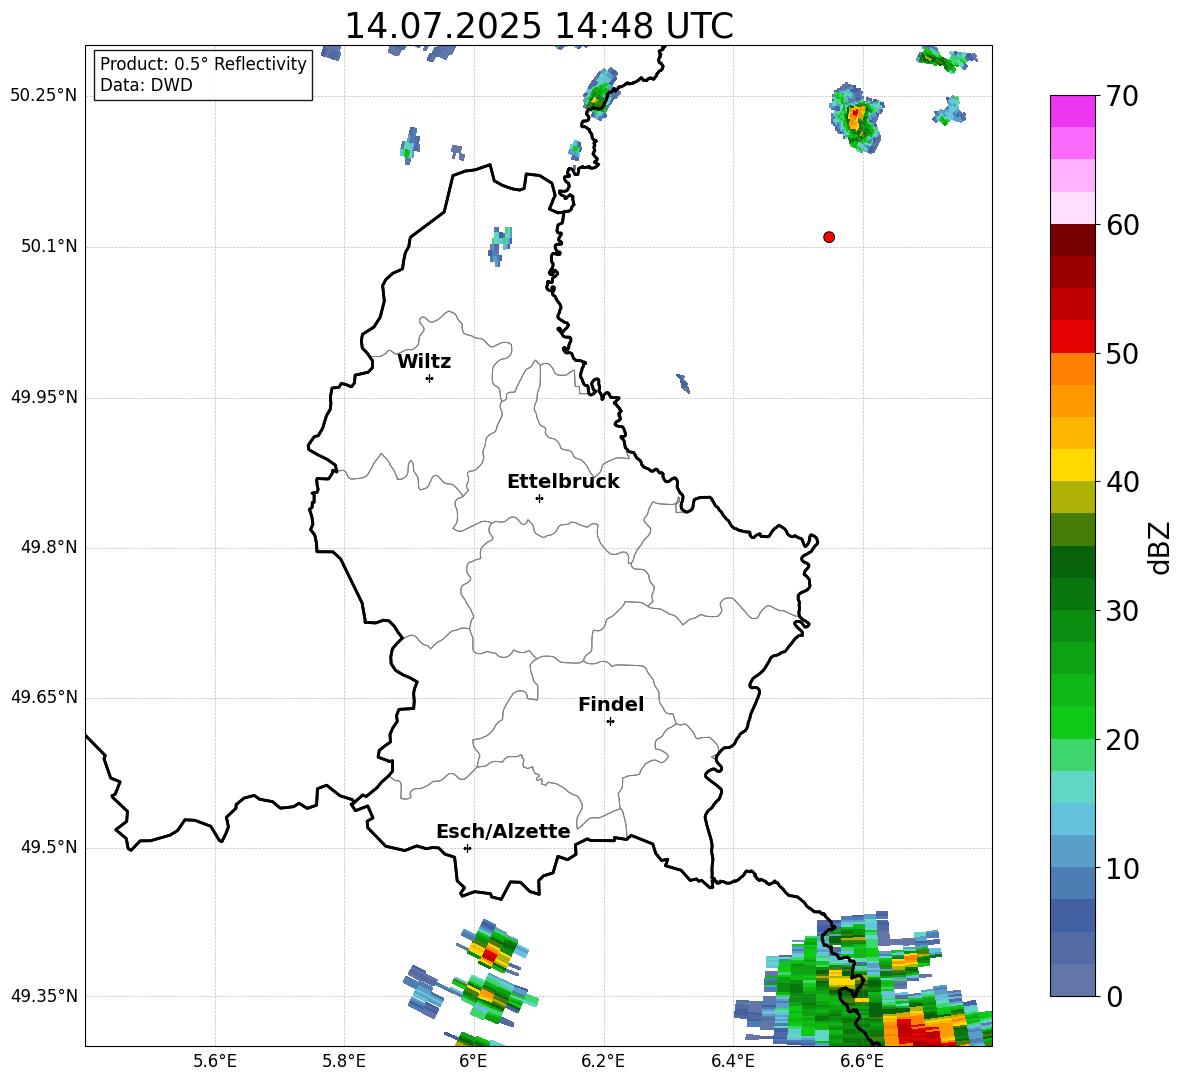The width and height of the screenshot is (1184, 1081).
Task: Click the title '14.07.2025 14:48 UTC'
Action: point(539,26)
